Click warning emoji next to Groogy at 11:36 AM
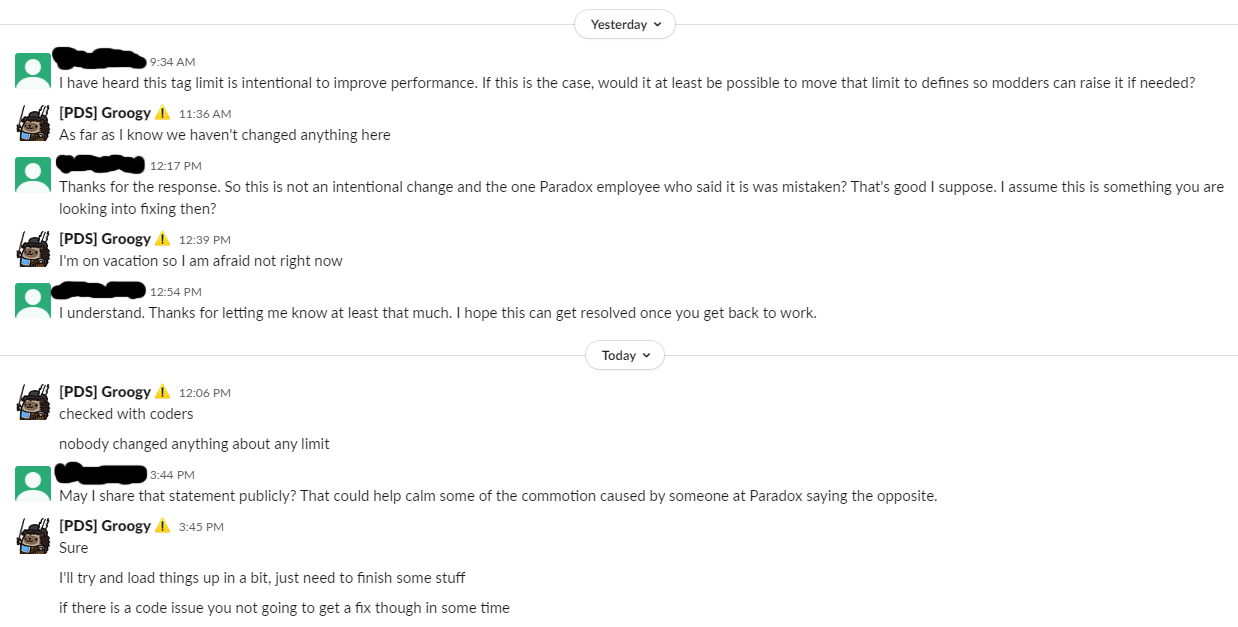 tap(163, 113)
